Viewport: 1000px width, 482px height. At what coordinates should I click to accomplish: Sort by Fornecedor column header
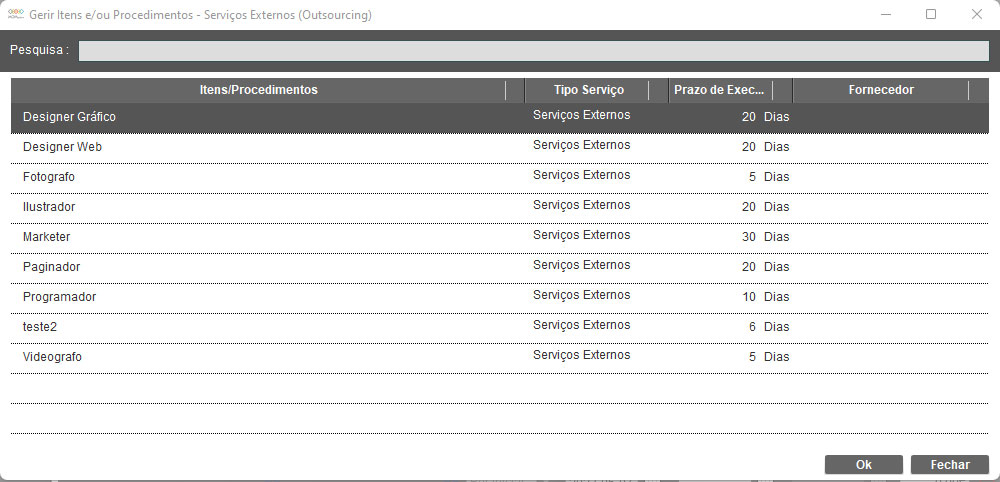coord(880,90)
